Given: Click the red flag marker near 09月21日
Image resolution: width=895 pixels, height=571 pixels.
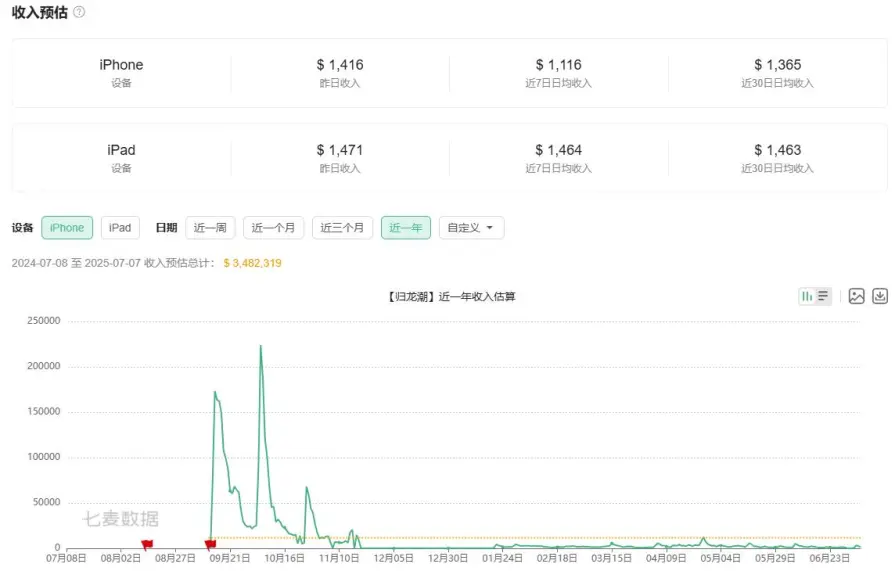Looking at the screenshot, I should coord(210,544).
